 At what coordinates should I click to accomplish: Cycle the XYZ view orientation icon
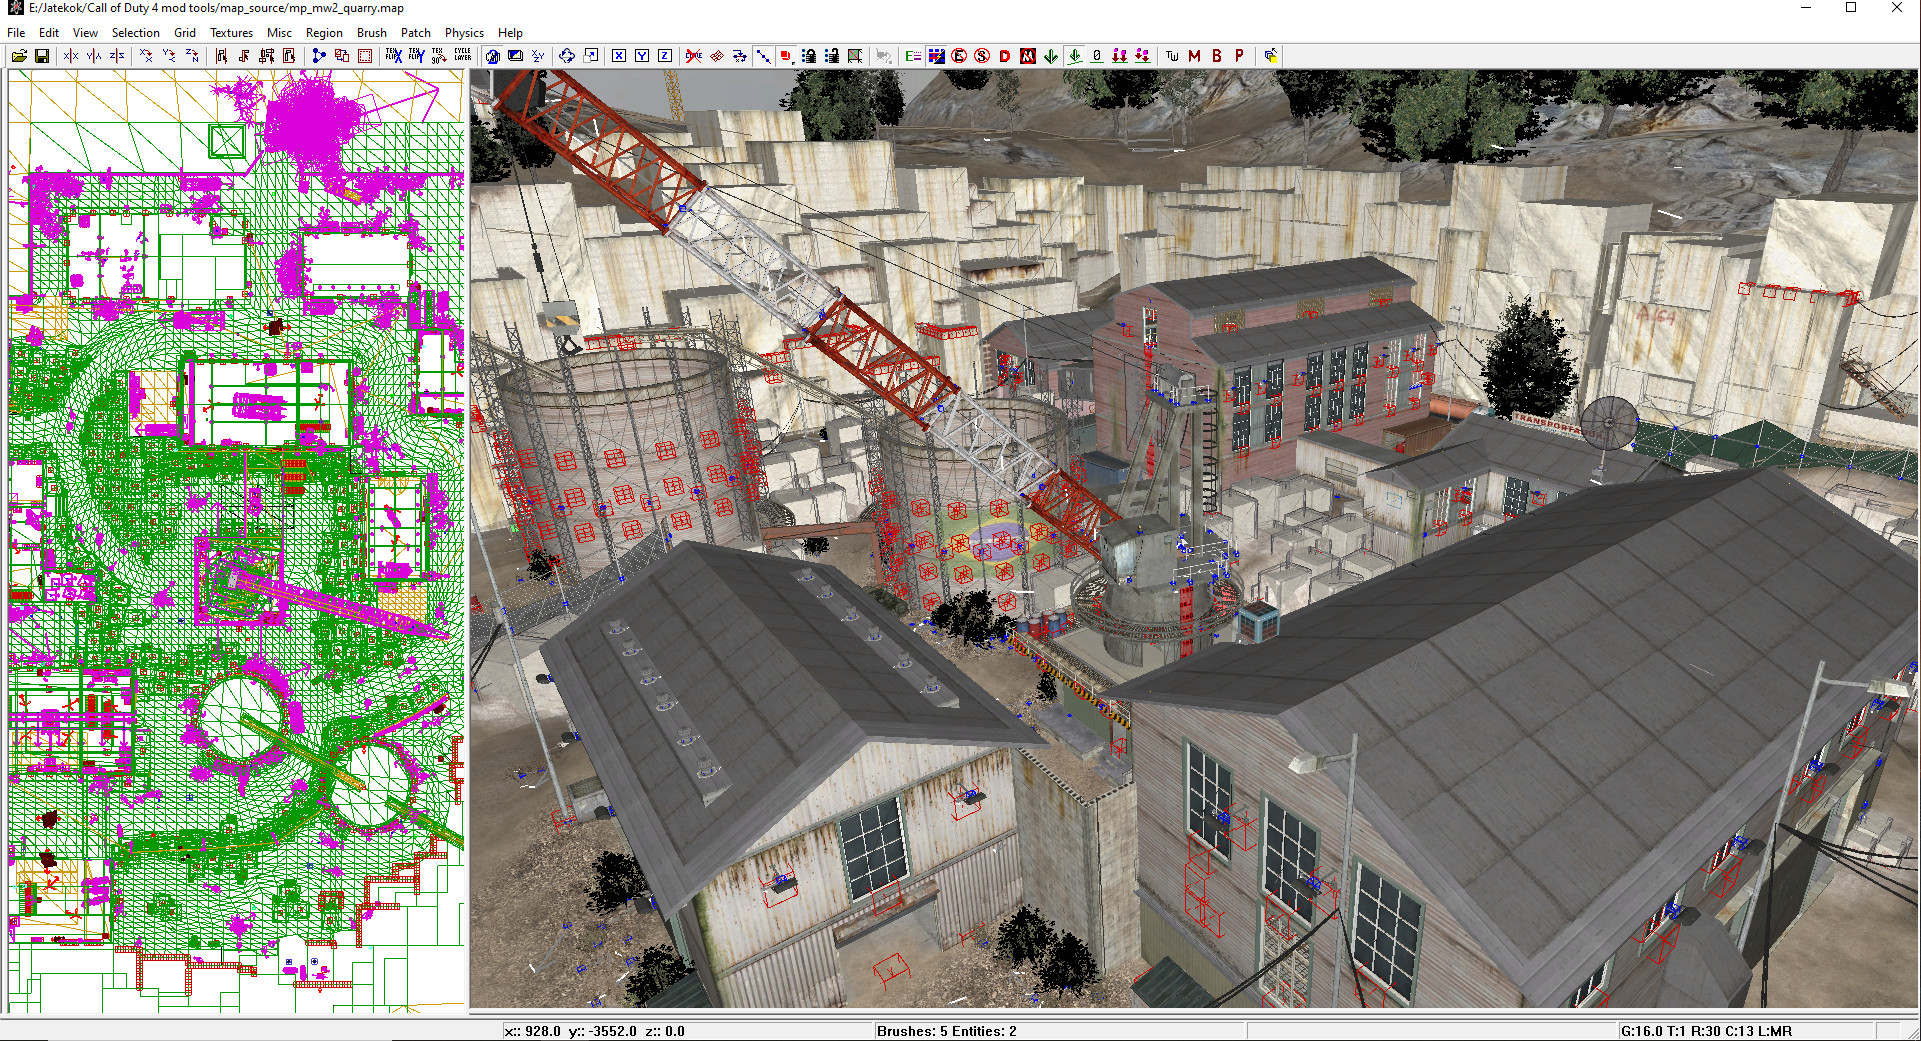pos(538,56)
